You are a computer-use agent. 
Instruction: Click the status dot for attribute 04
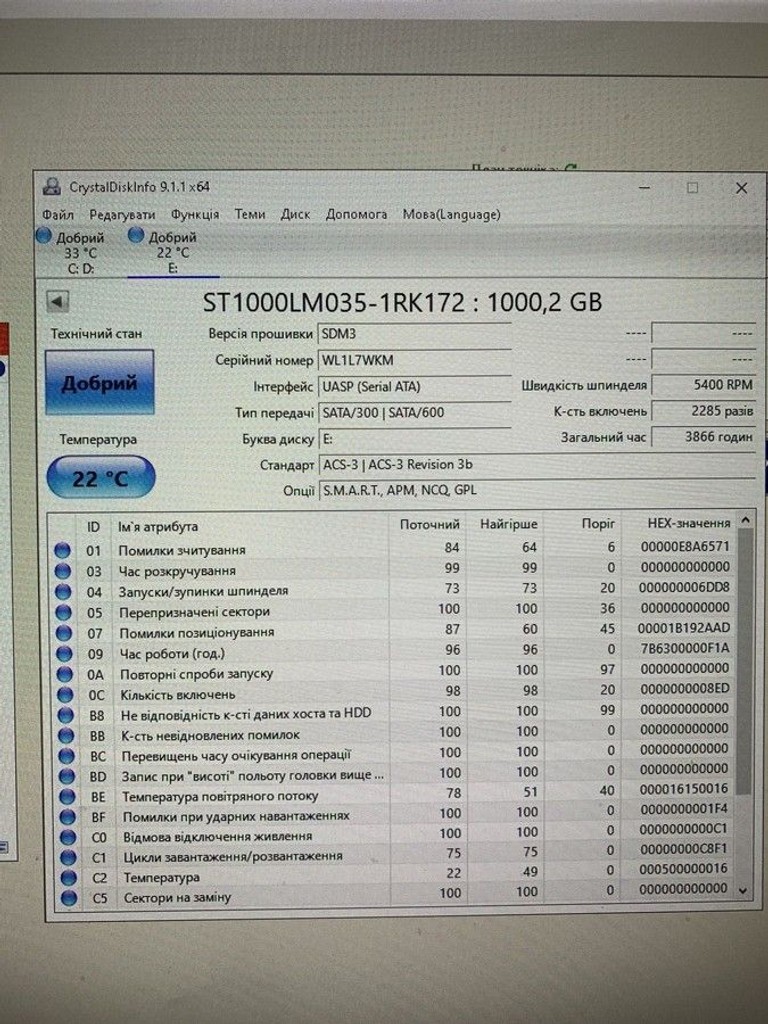pyautogui.click(x=63, y=592)
